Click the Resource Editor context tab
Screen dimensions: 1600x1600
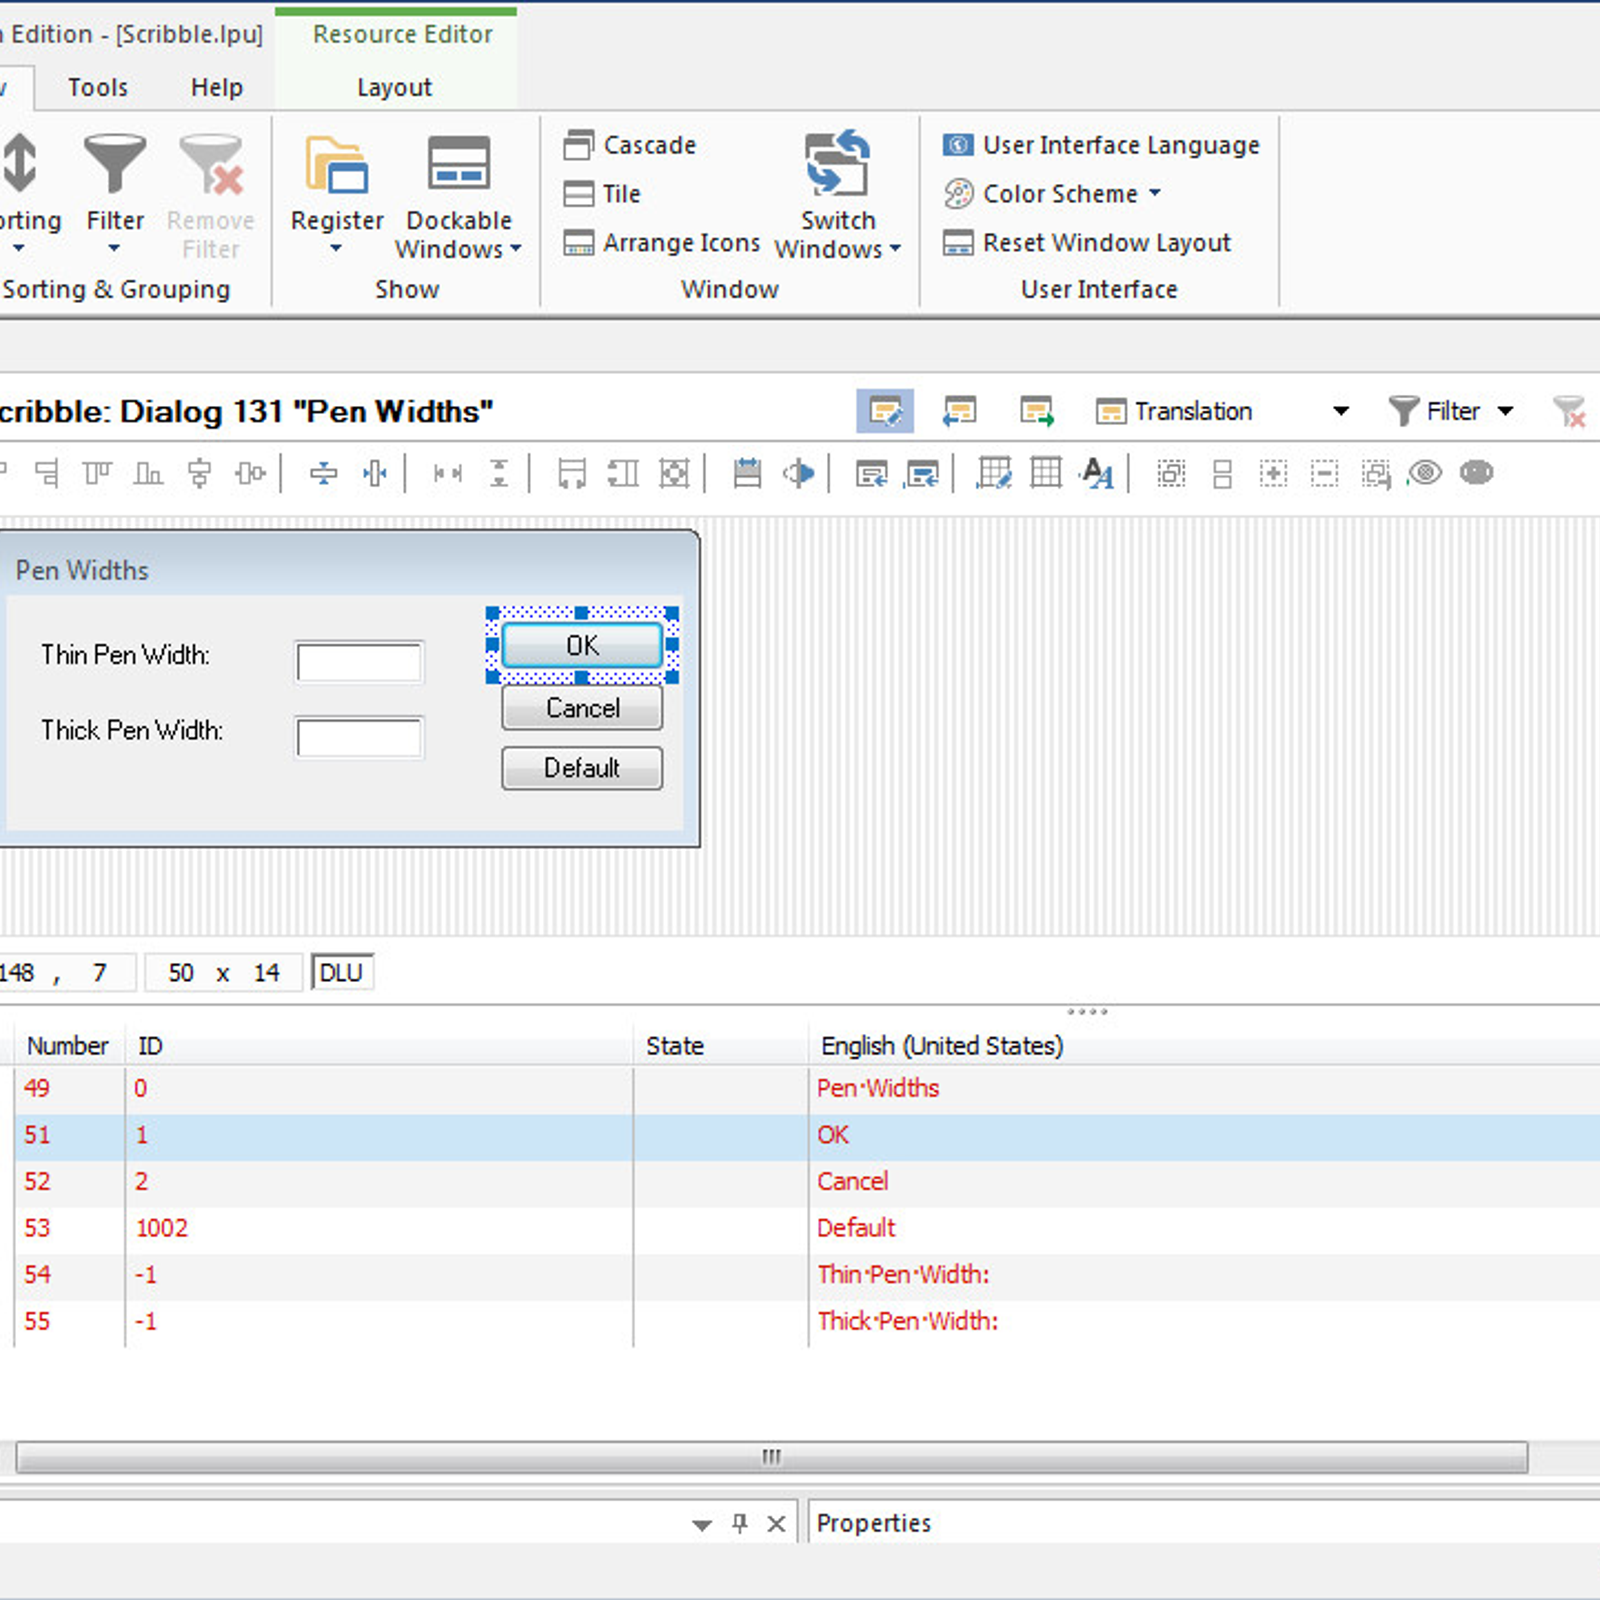(403, 34)
